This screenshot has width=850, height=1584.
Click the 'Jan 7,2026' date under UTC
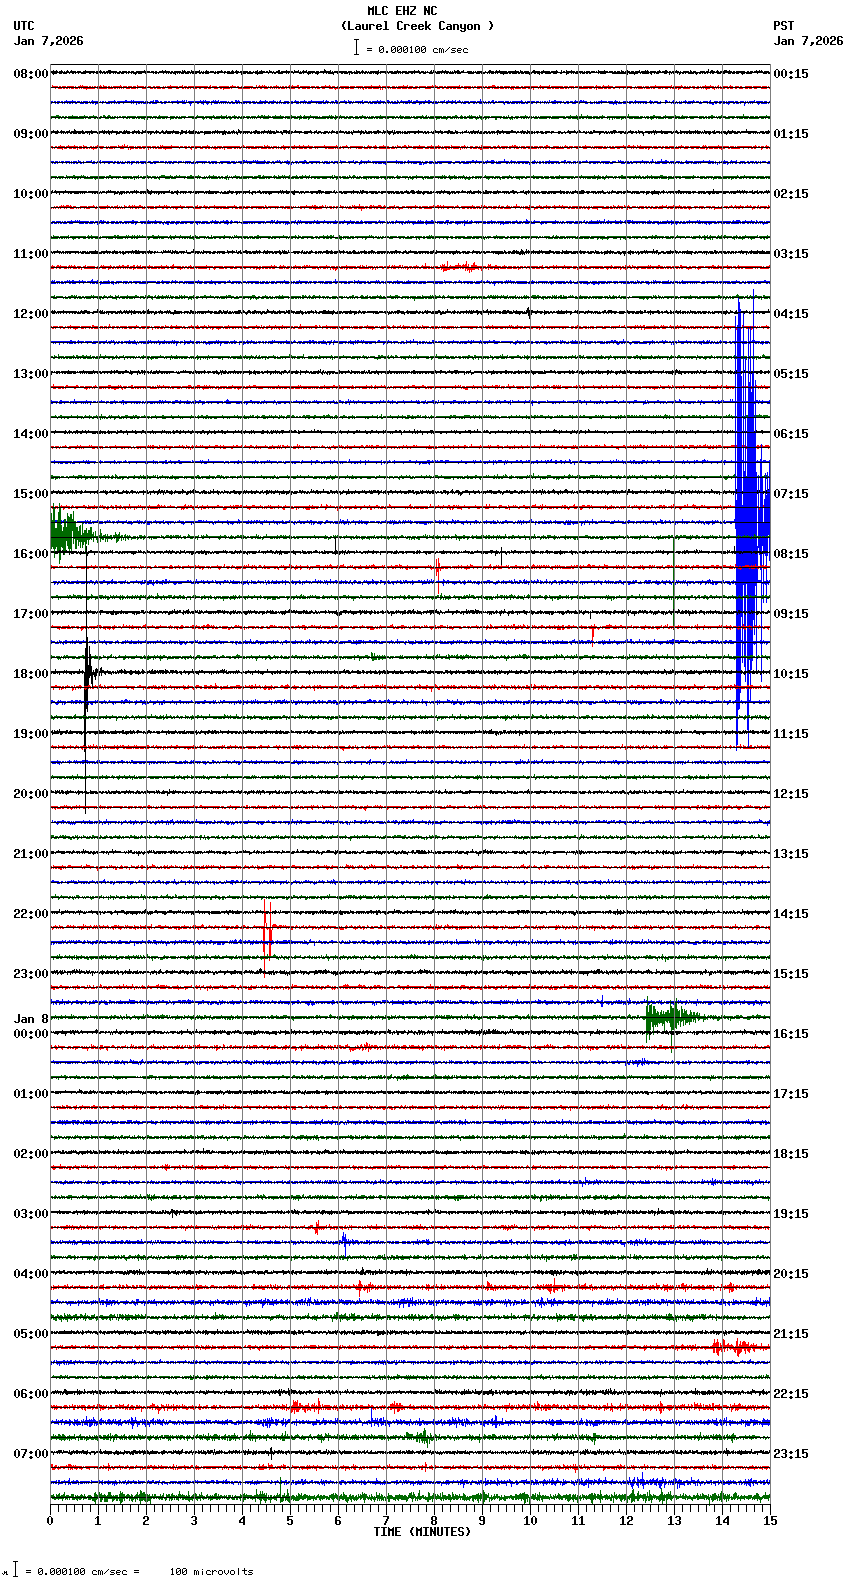[49, 41]
